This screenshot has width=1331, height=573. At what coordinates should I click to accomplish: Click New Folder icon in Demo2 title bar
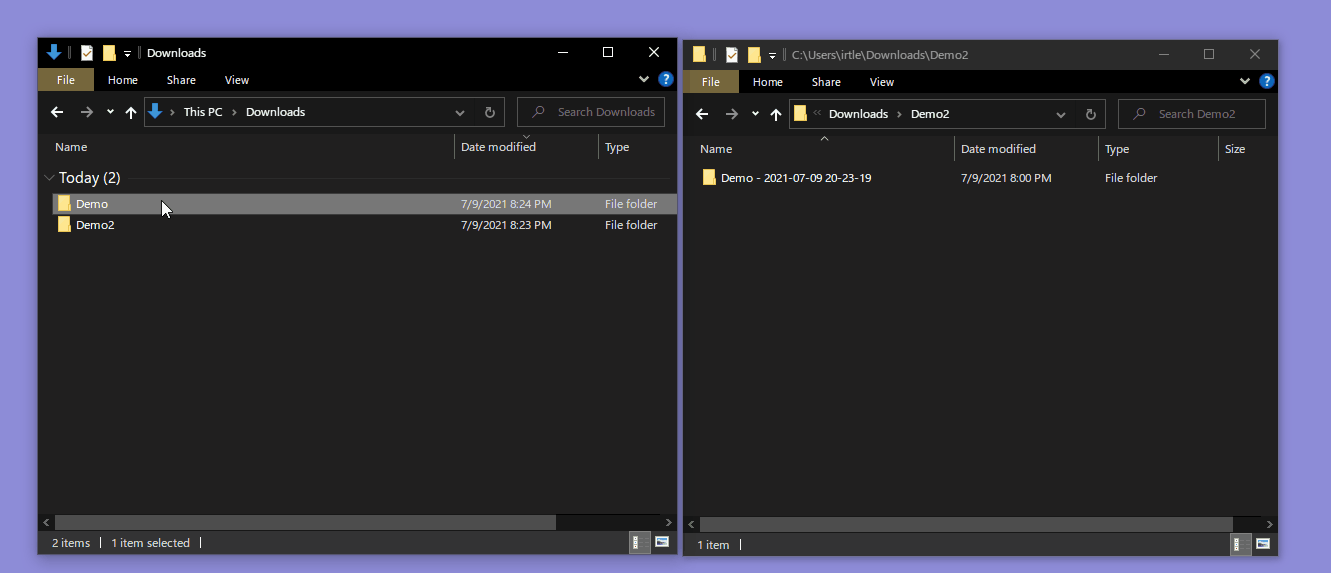(x=754, y=55)
